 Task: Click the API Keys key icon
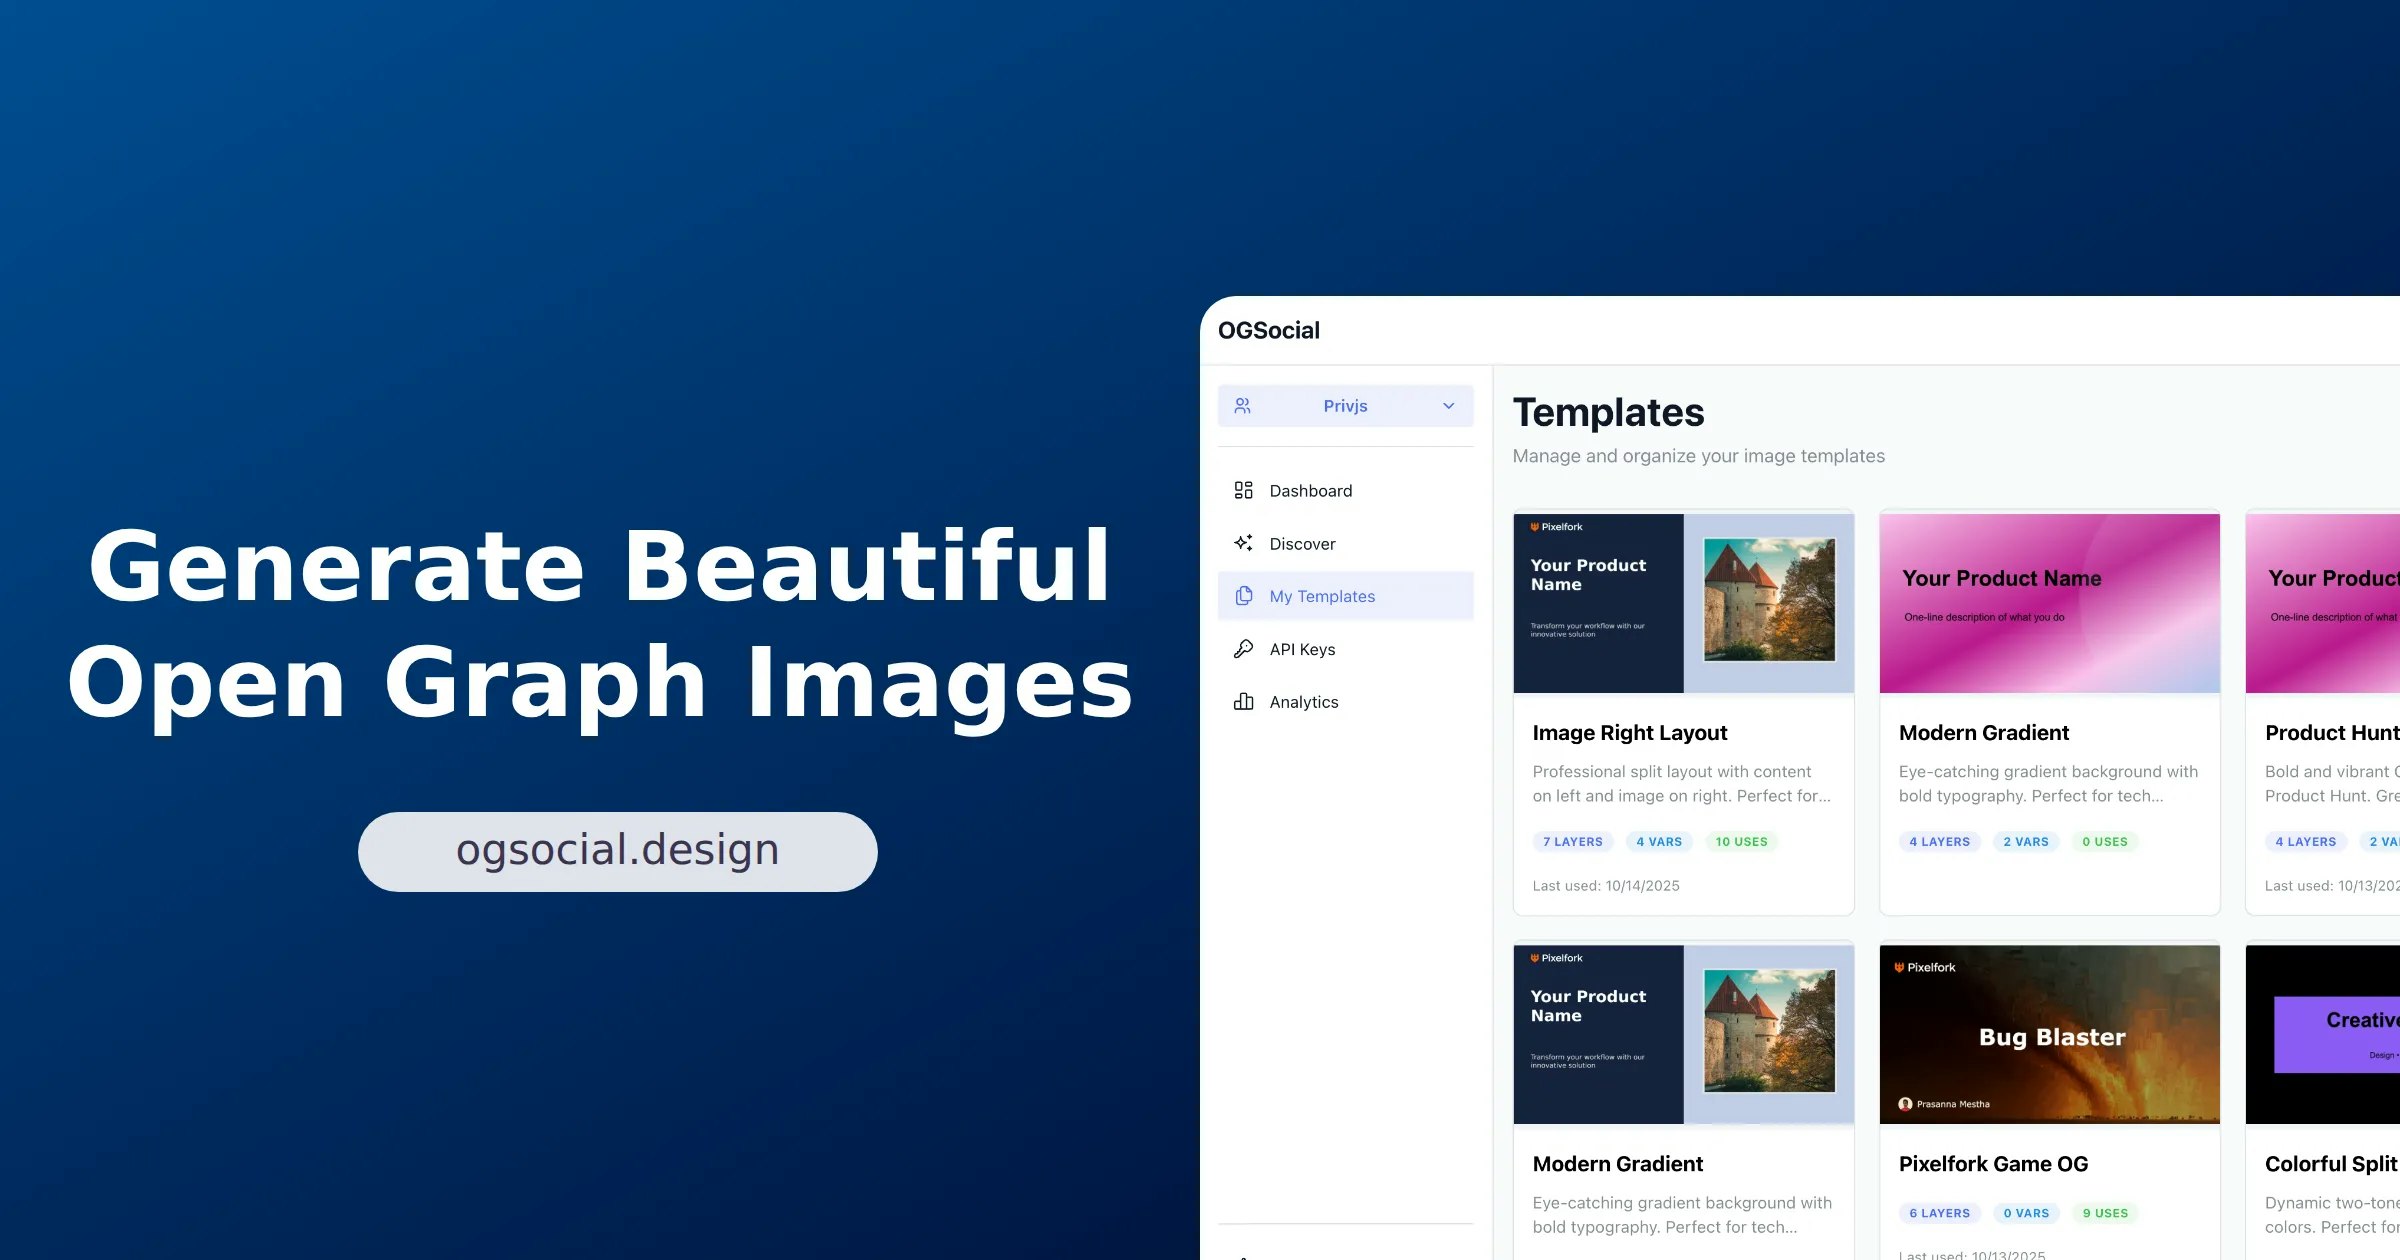1243,649
